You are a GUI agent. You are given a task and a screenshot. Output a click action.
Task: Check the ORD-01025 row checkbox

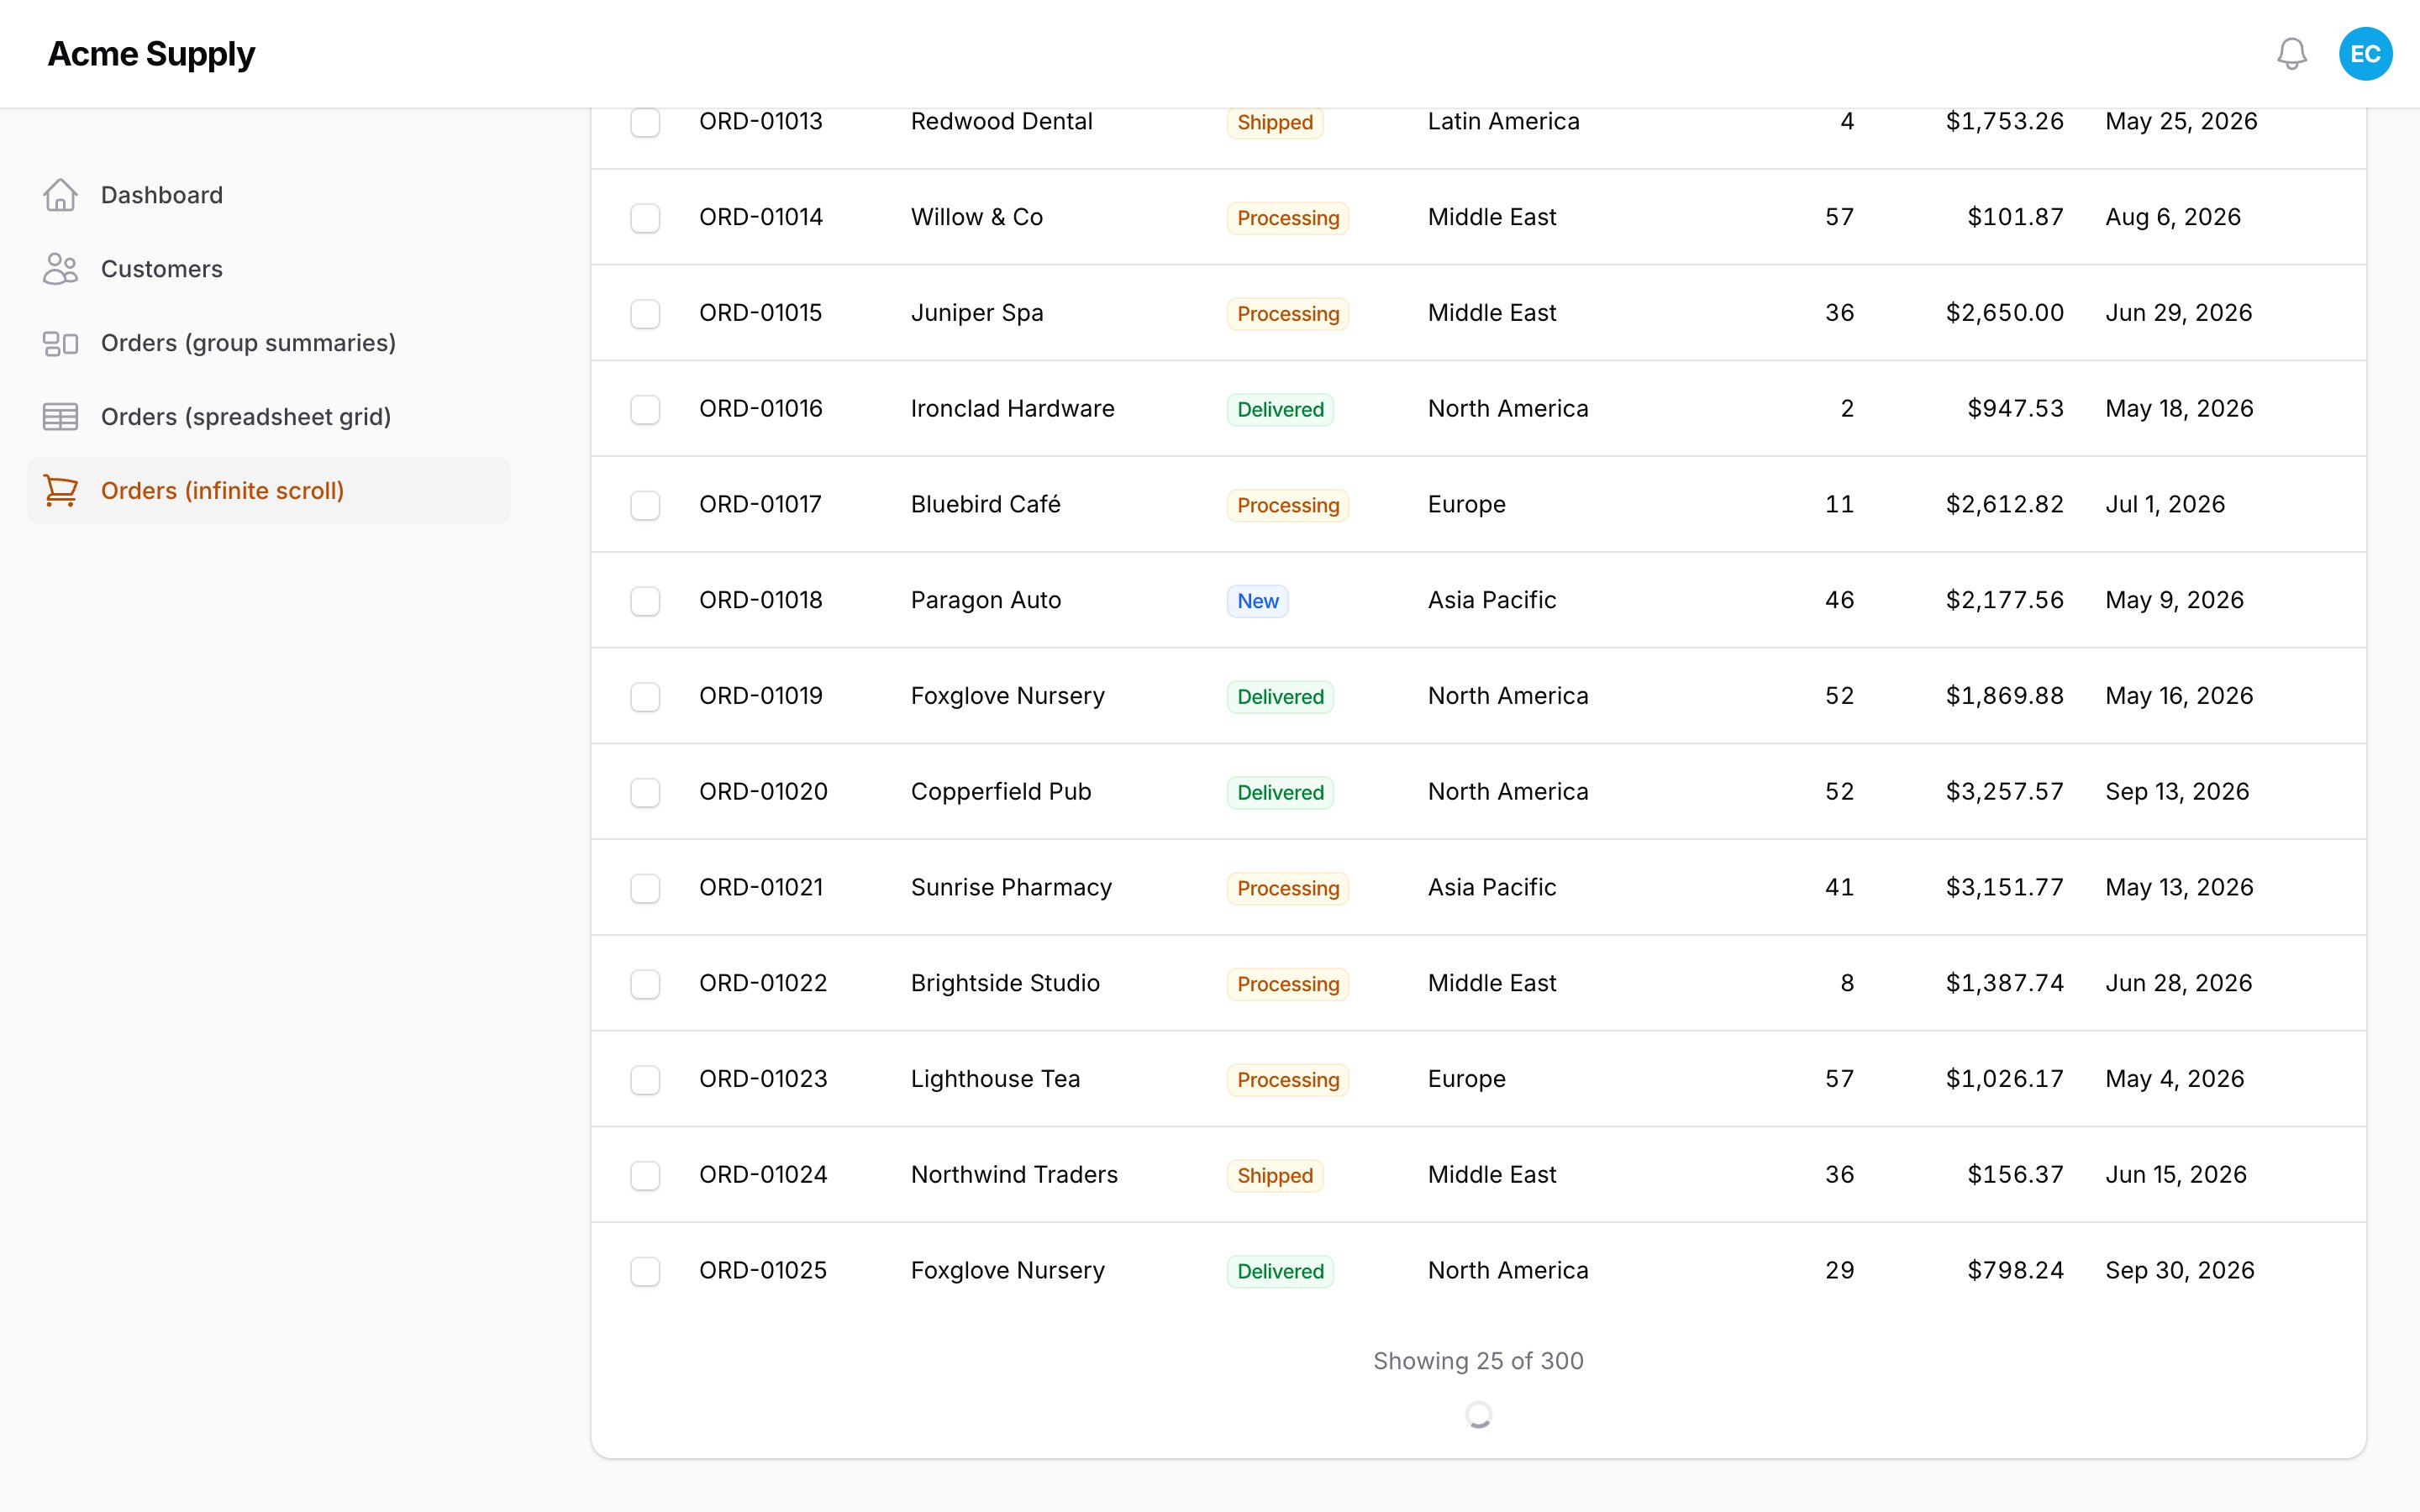point(645,1271)
